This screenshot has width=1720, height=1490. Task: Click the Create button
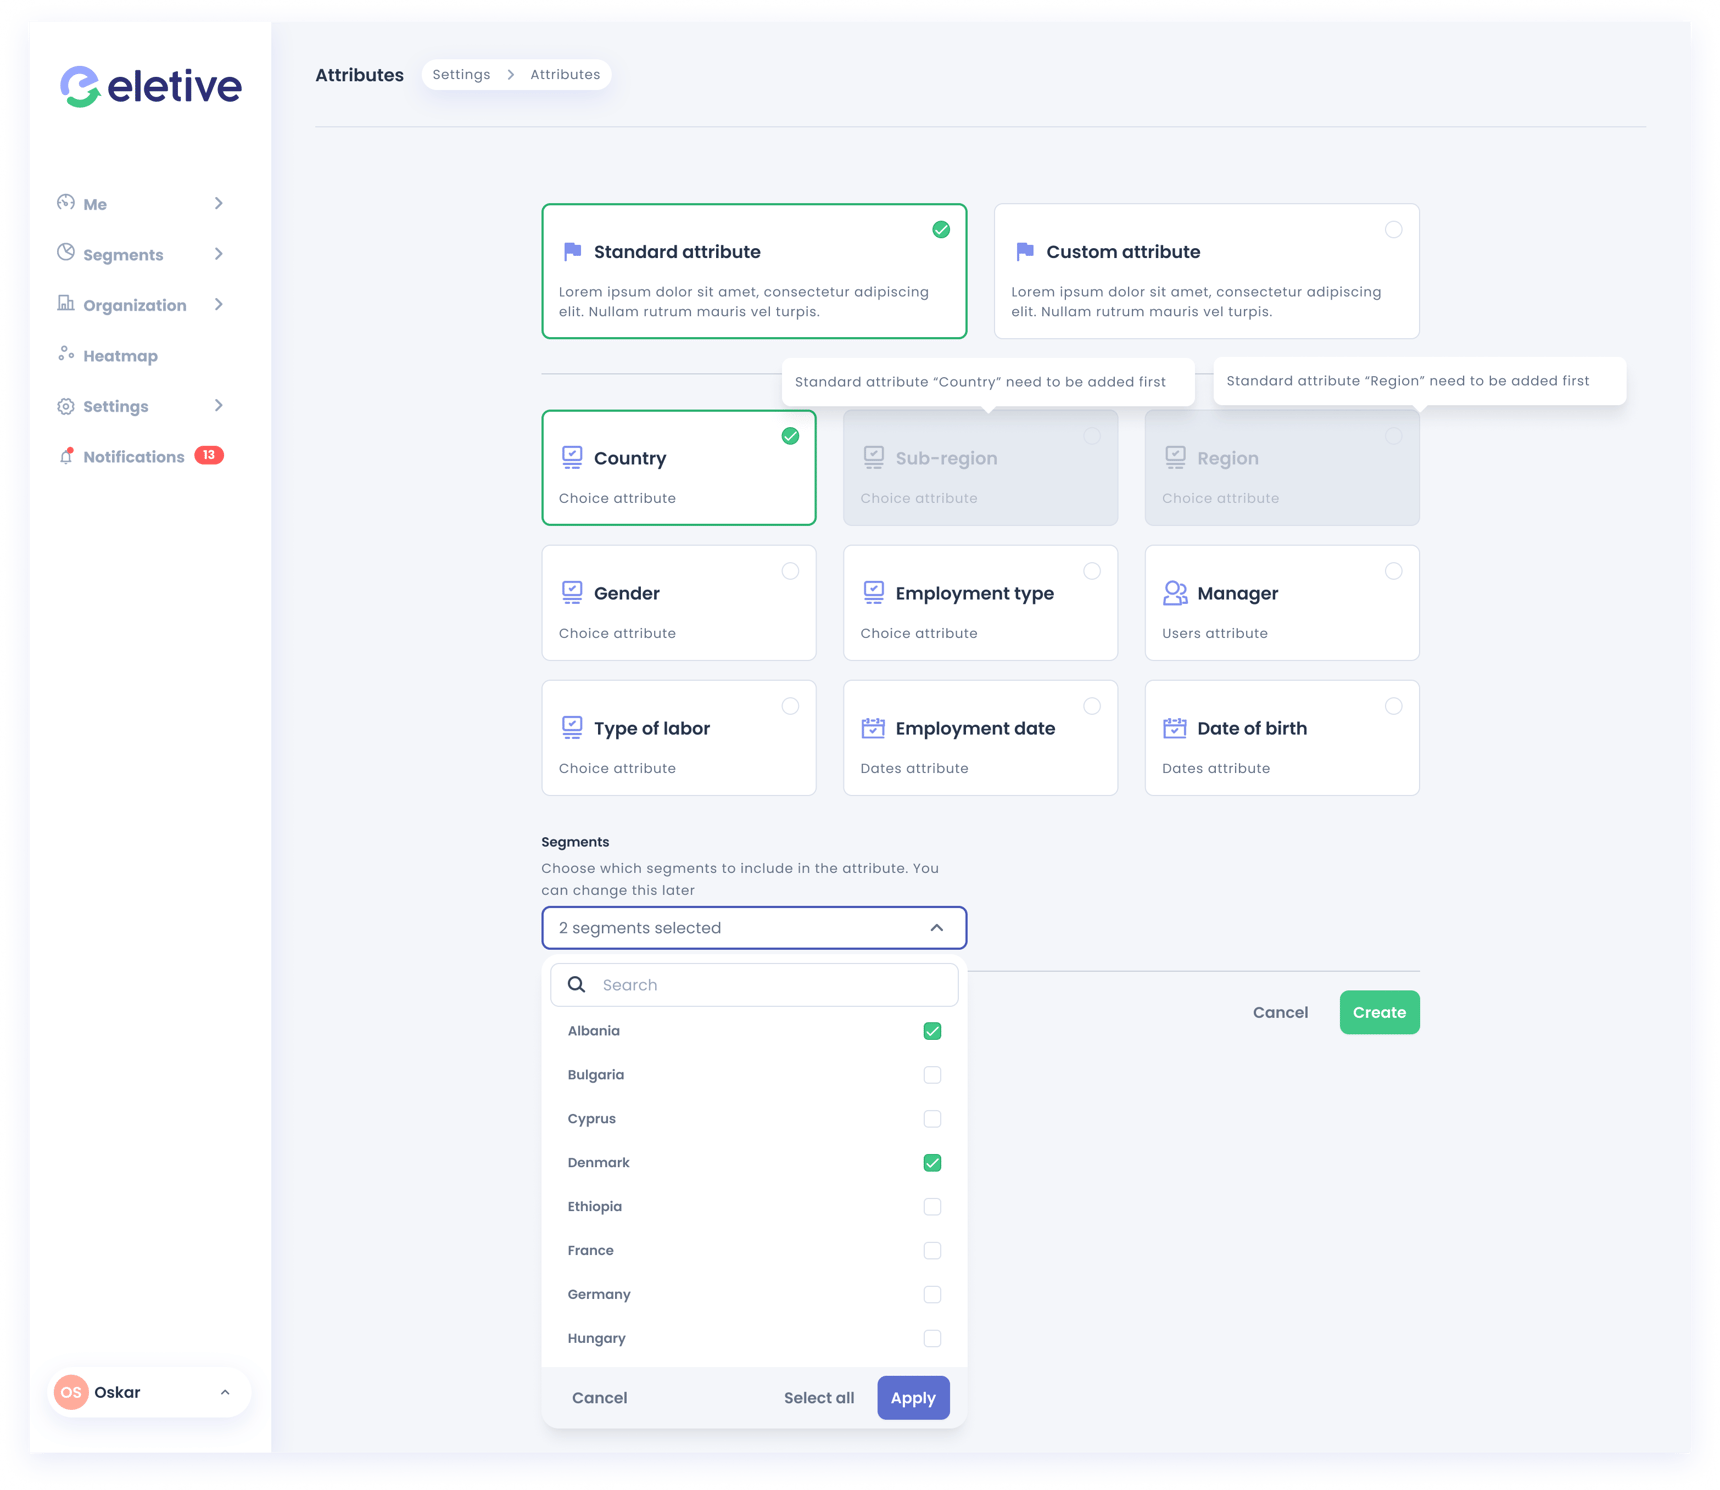click(1379, 1012)
